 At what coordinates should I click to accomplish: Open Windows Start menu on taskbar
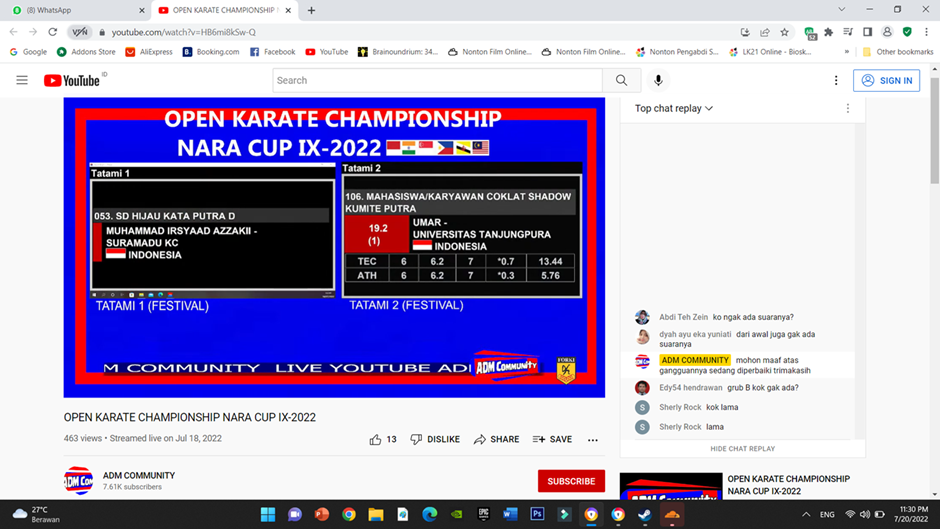click(x=268, y=514)
